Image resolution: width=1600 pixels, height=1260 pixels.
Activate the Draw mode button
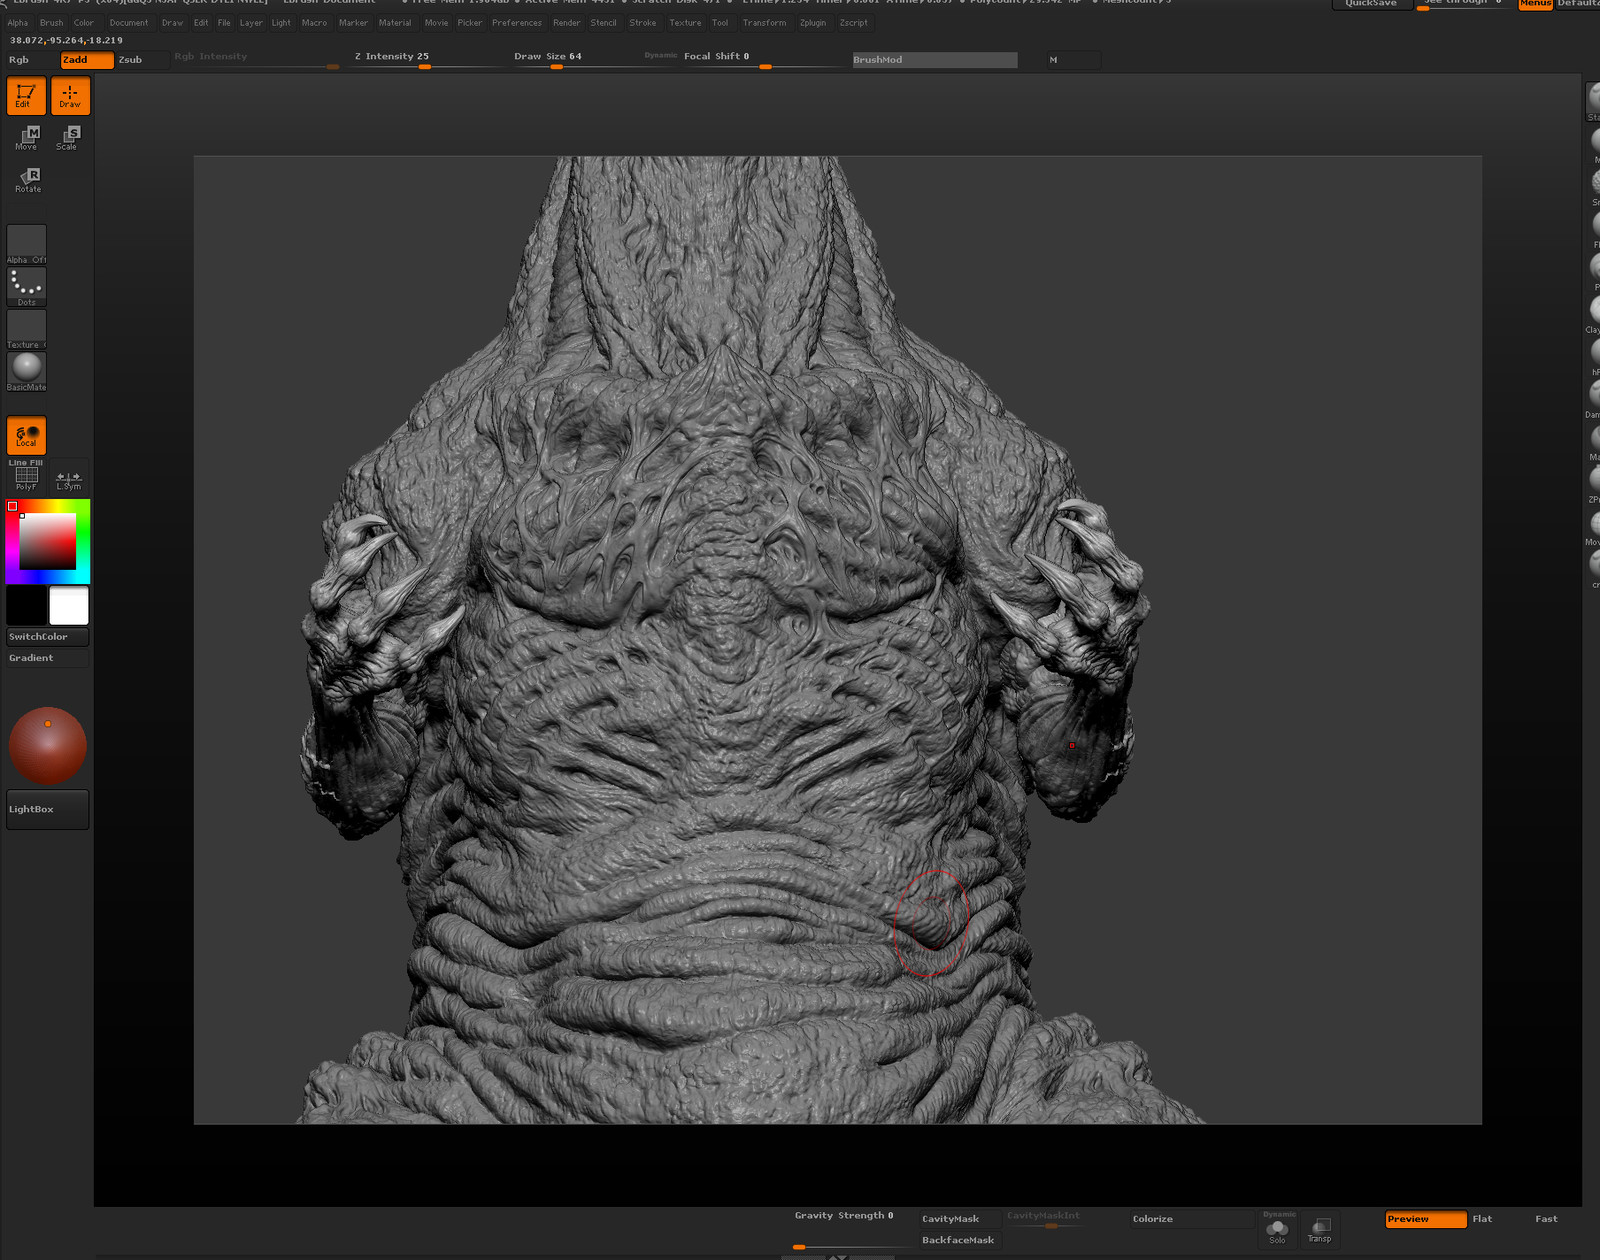pyautogui.click(x=70, y=96)
